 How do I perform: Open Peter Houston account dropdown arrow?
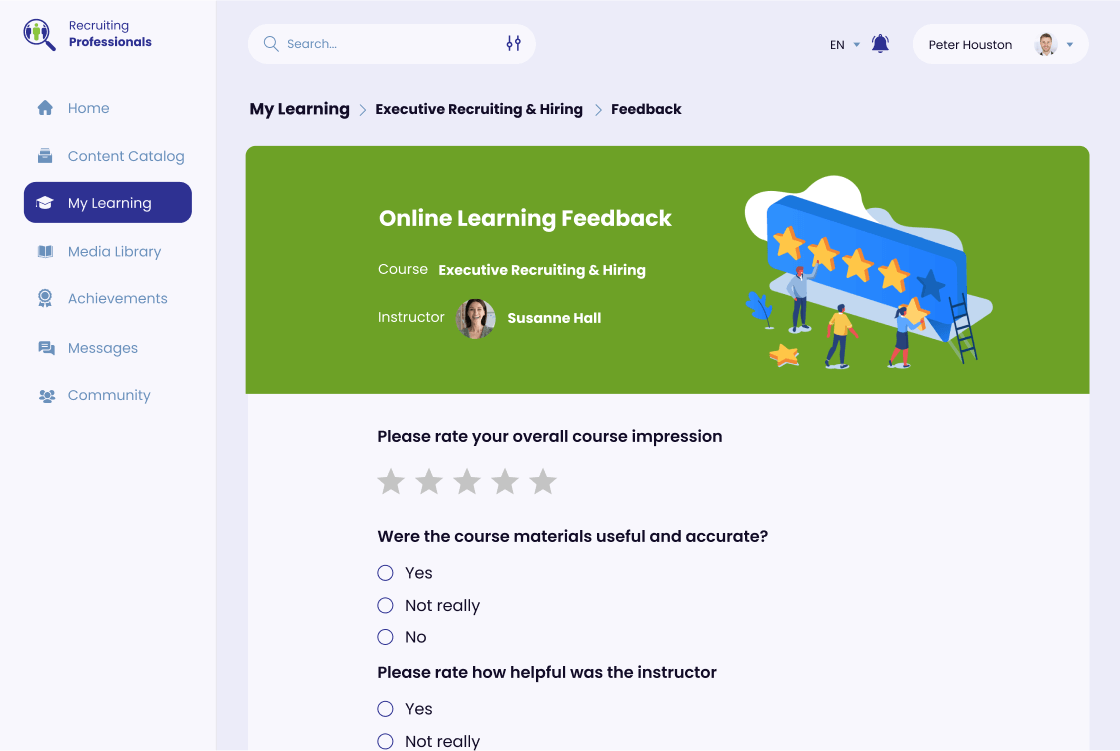click(x=1070, y=45)
